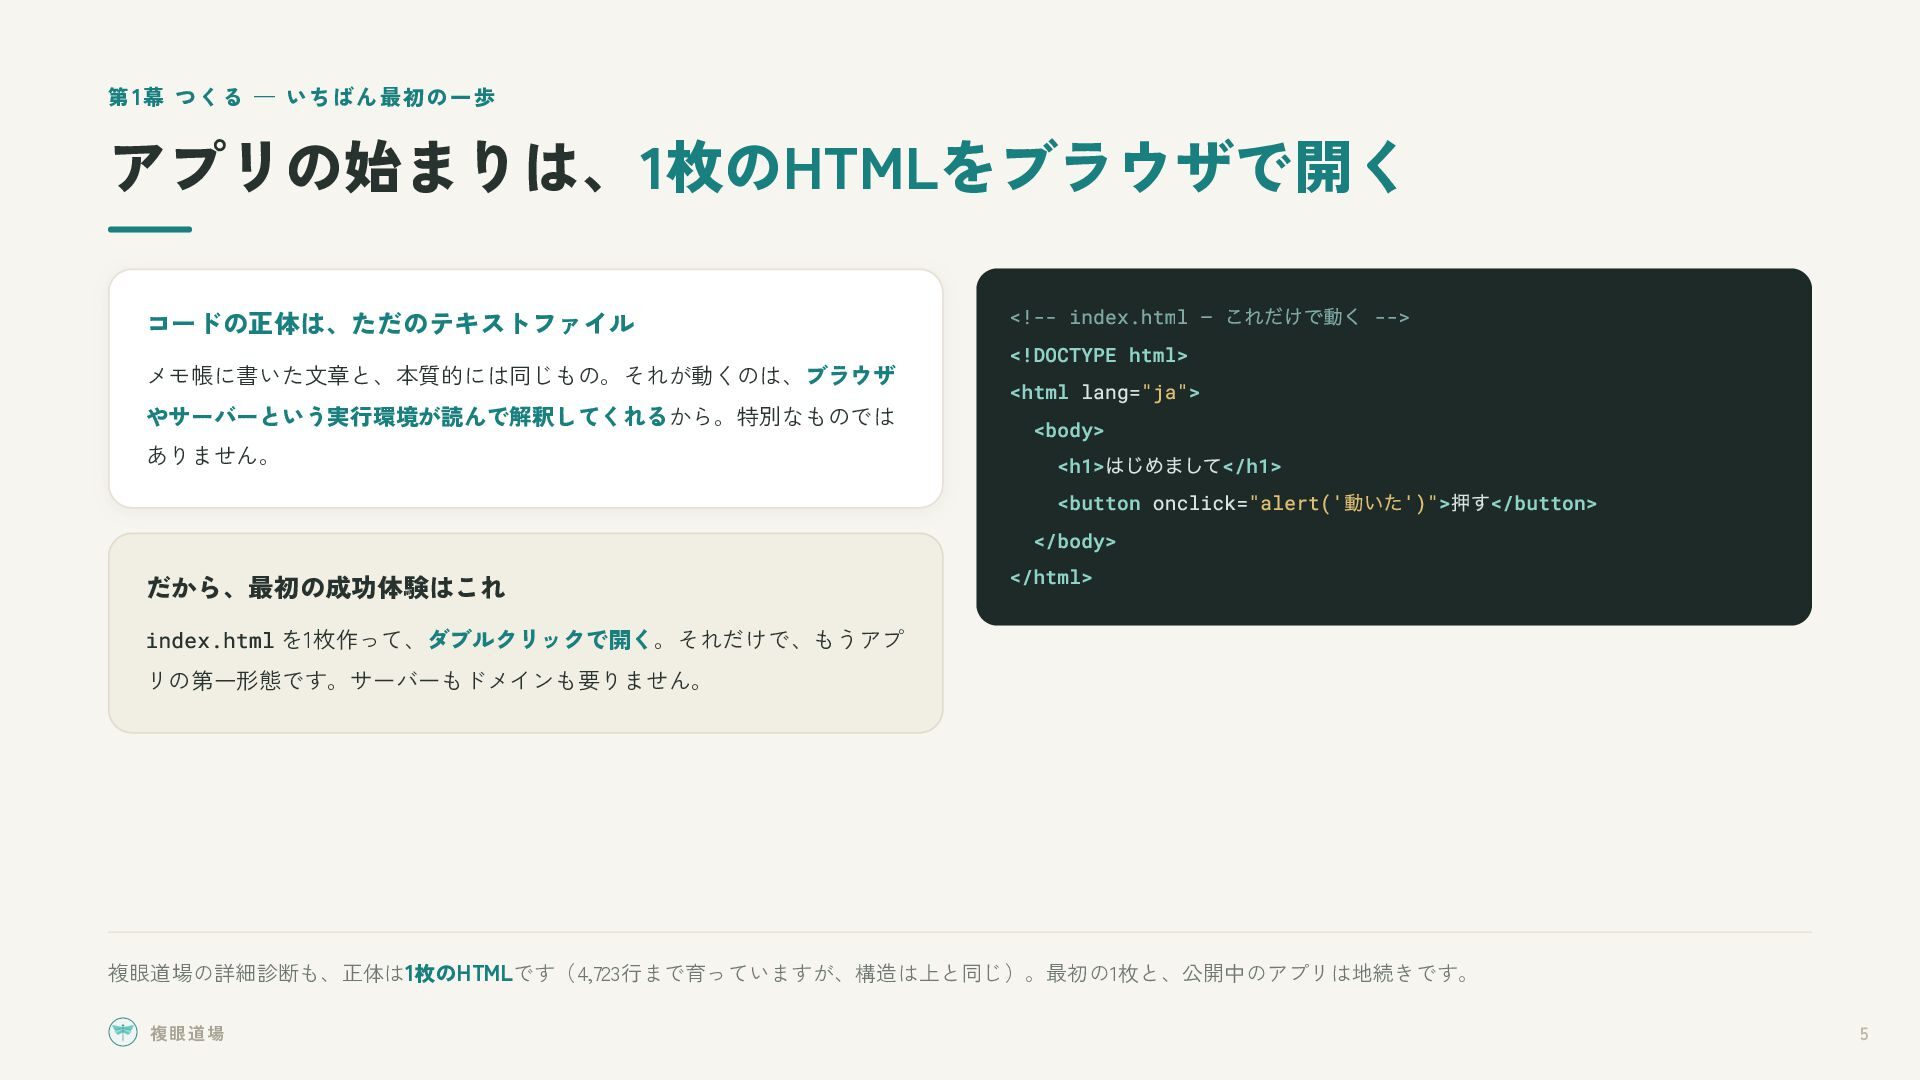This screenshot has width=1920, height=1080.
Task: Click the sentence ありません。 in the first card
Action: (208, 455)
